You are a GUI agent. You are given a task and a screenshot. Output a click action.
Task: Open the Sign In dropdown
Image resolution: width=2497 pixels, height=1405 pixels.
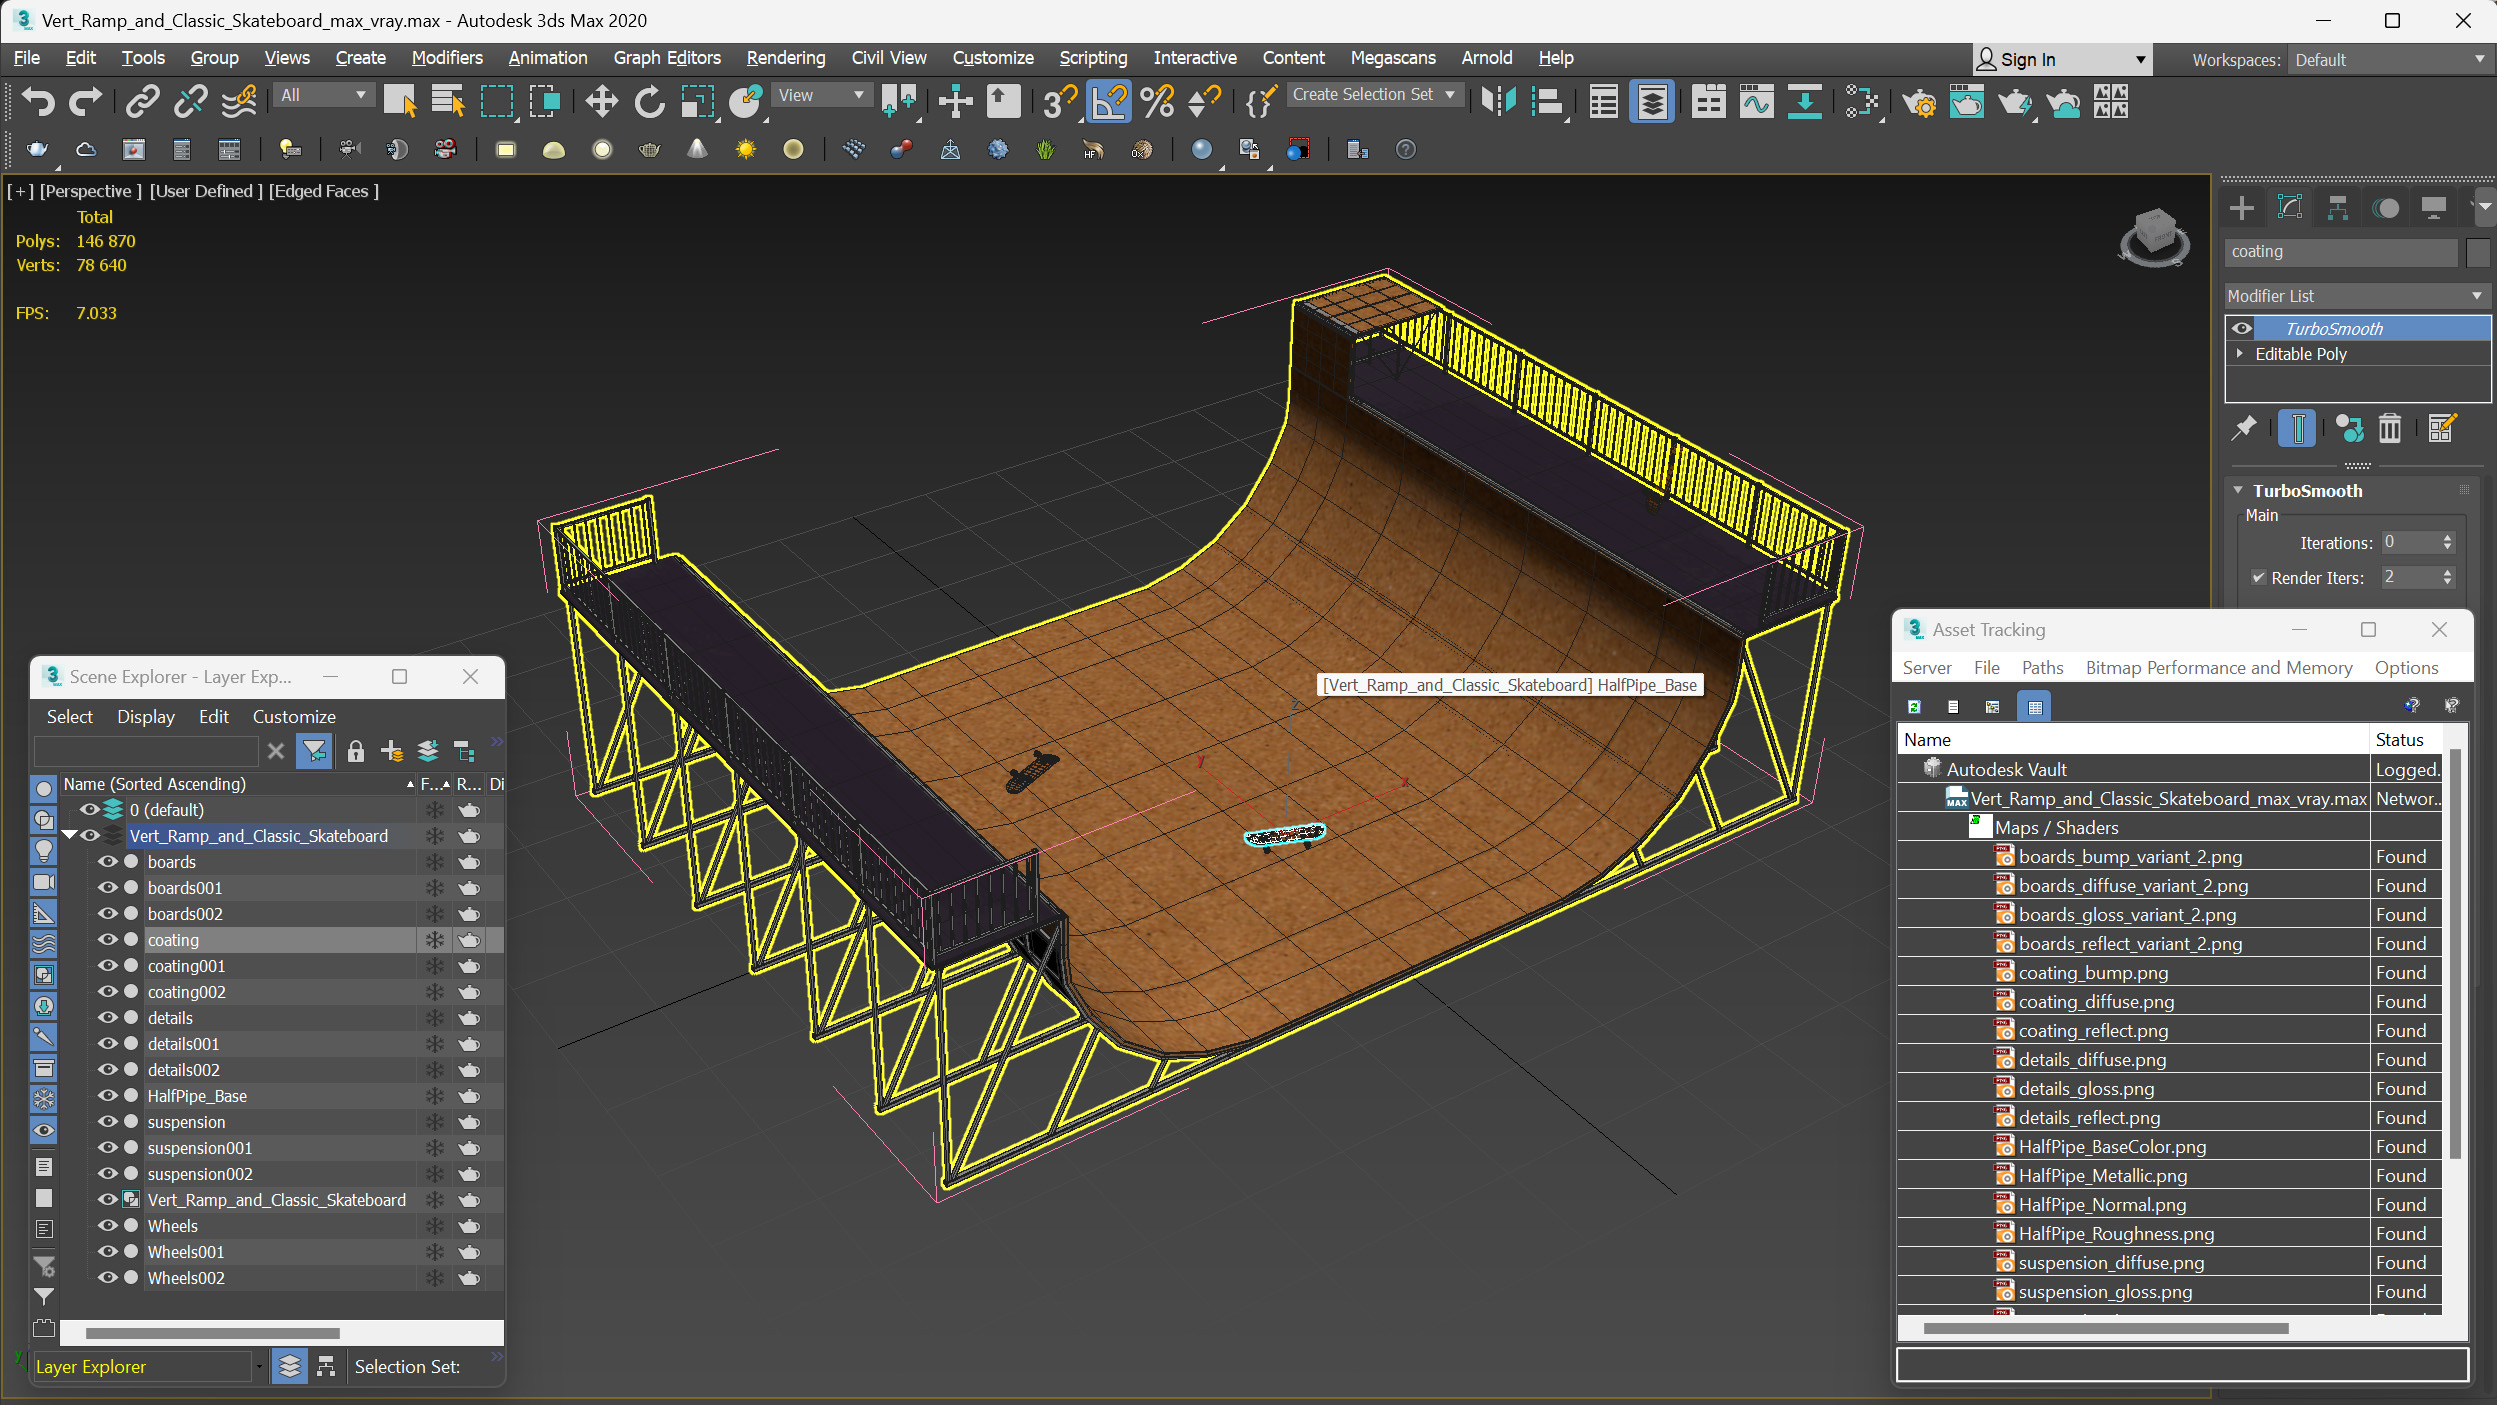point(2062,60)
